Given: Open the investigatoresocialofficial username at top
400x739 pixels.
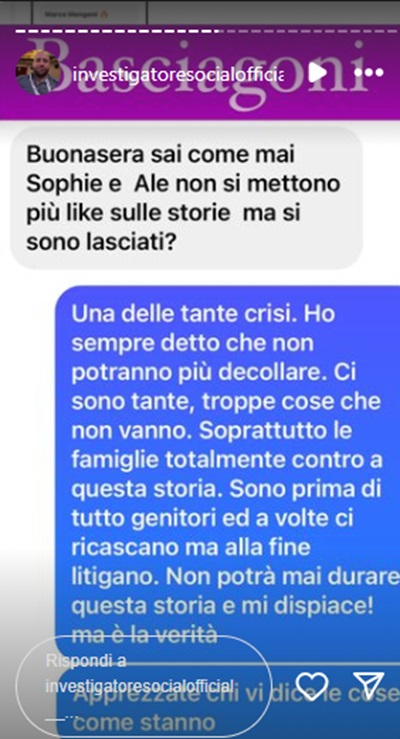Looking at the screenshot, I should [178, 74].
